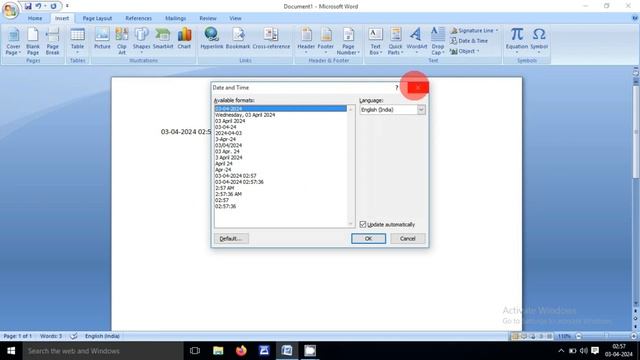Click the Redo icon in Quick Access toolbar
The image size is (640, 360).
53,6
